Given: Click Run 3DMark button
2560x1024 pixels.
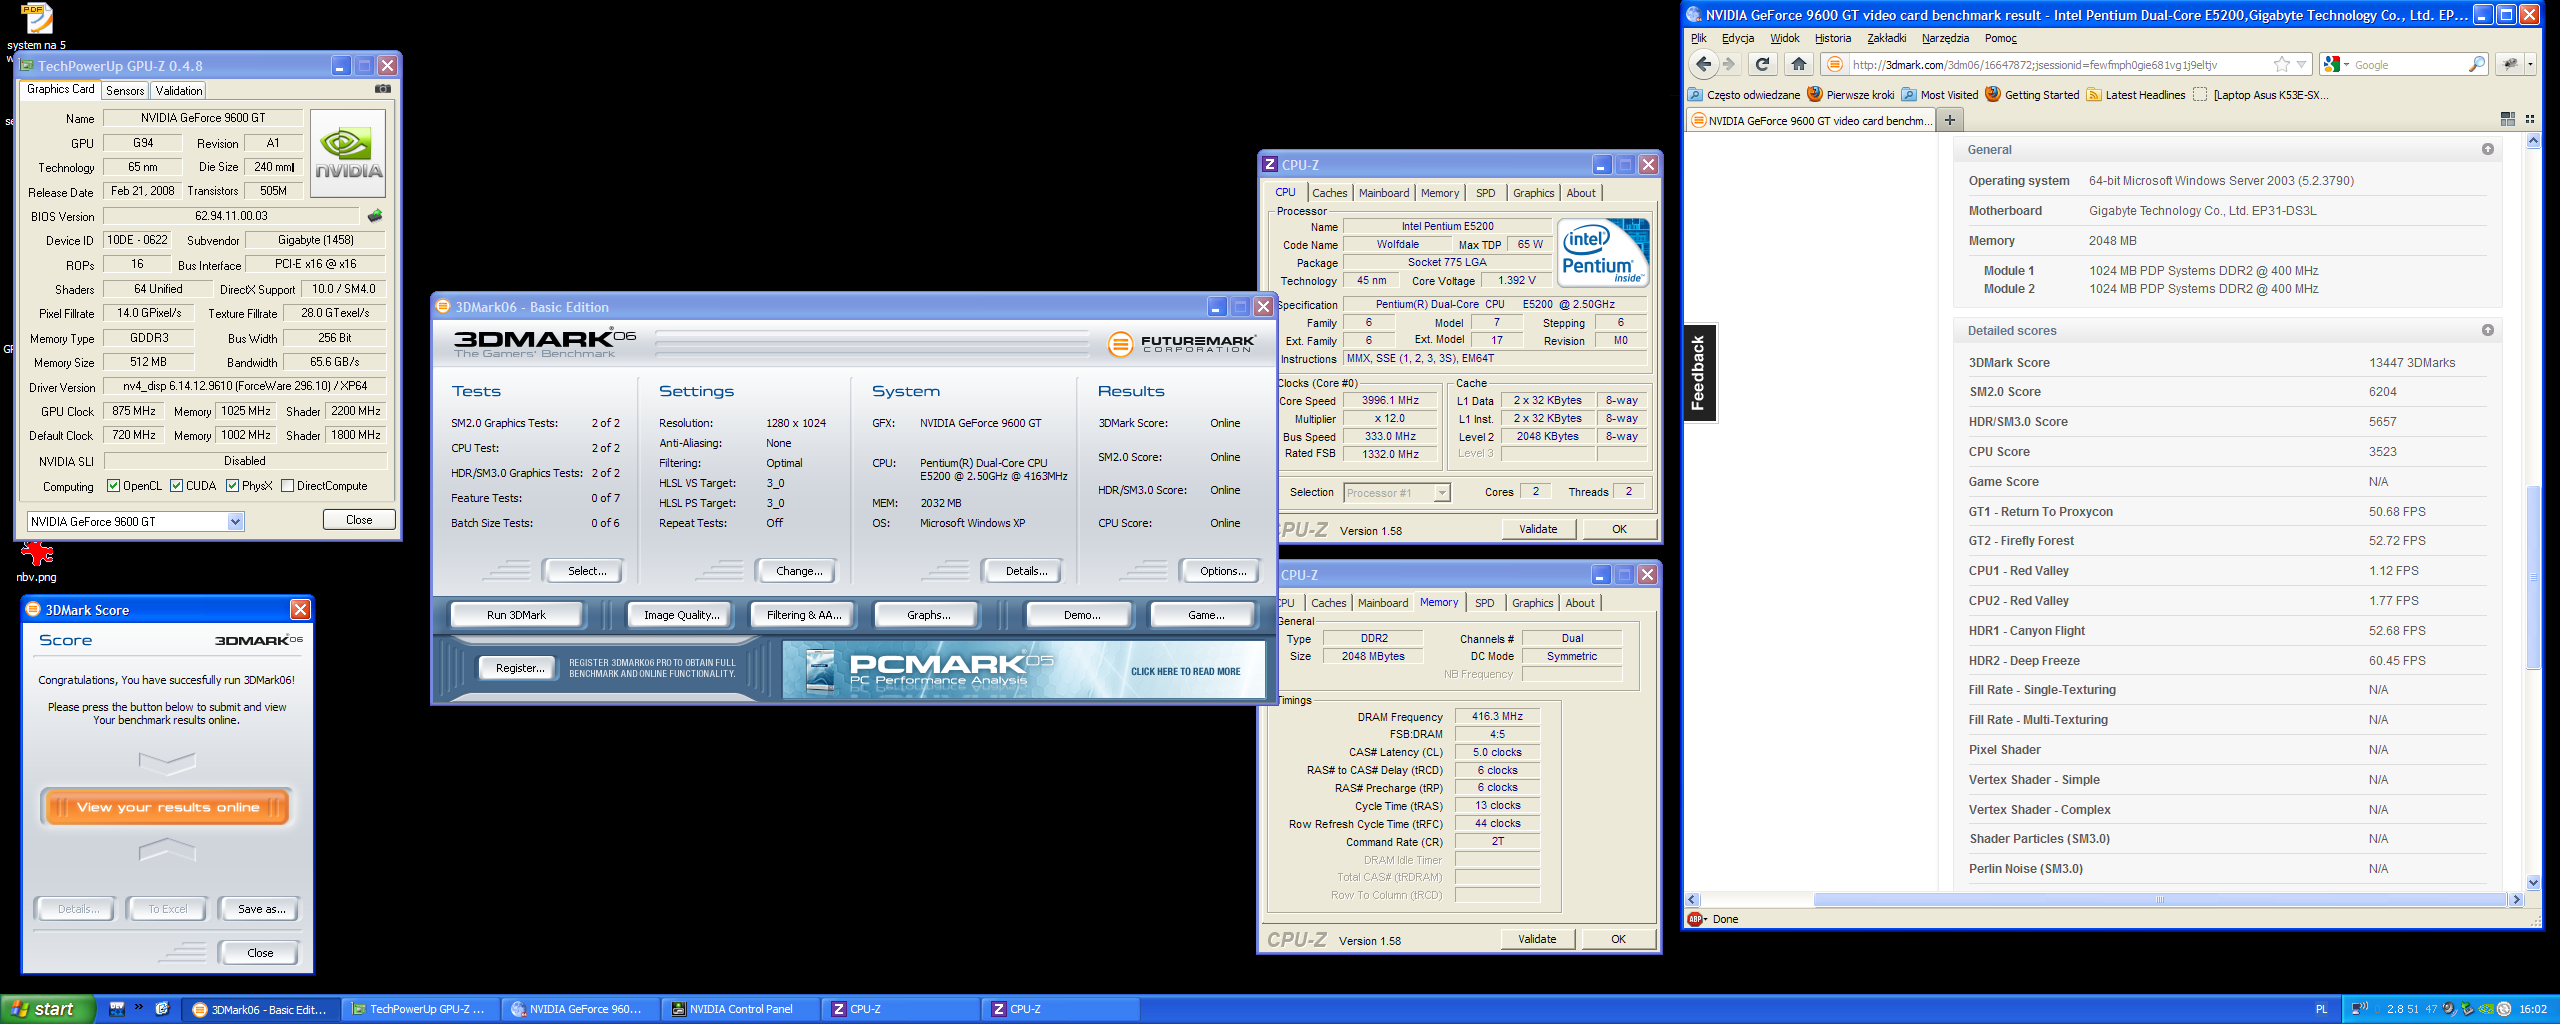Looking at the screenshot, I should pos(516,615).
